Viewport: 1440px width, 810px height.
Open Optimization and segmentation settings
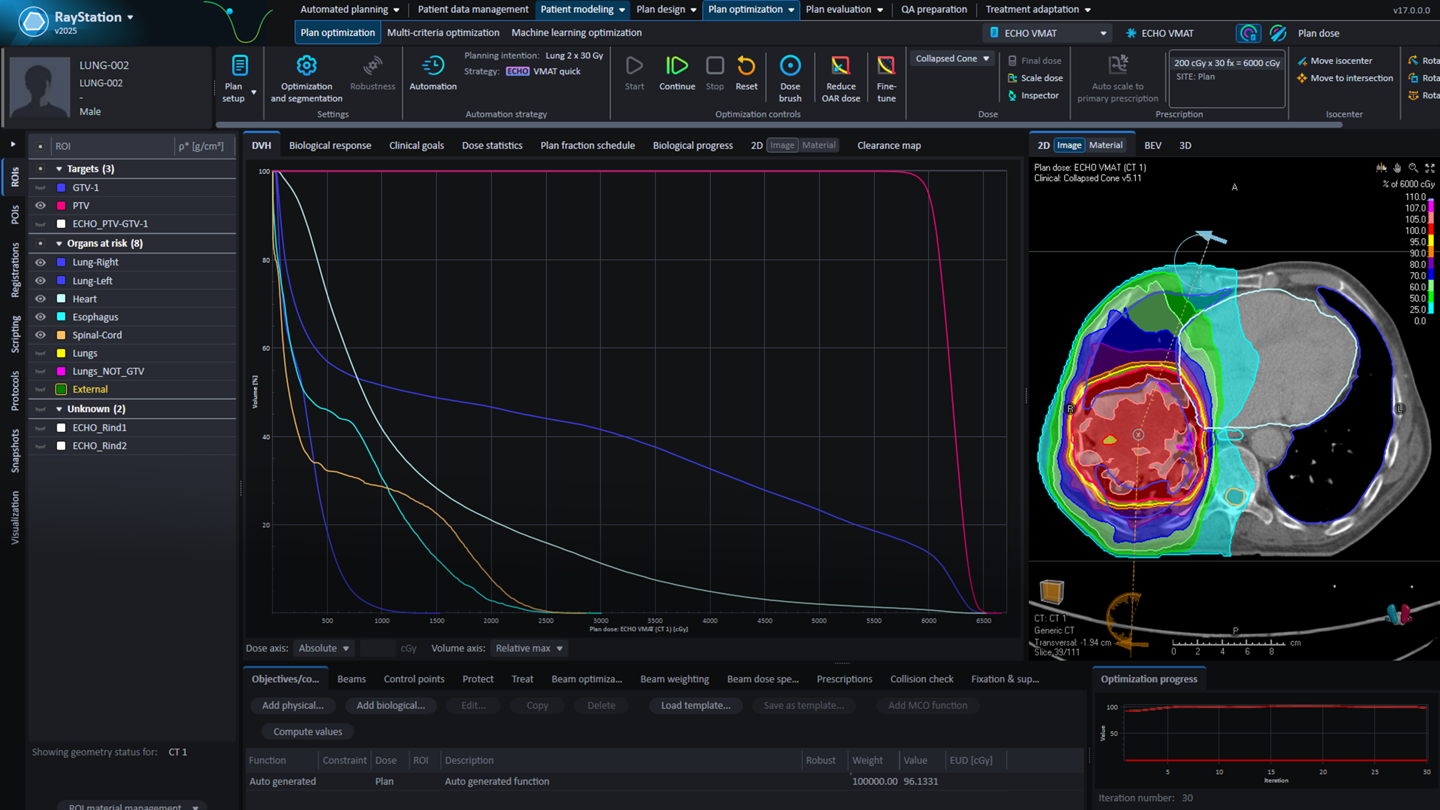306,67
